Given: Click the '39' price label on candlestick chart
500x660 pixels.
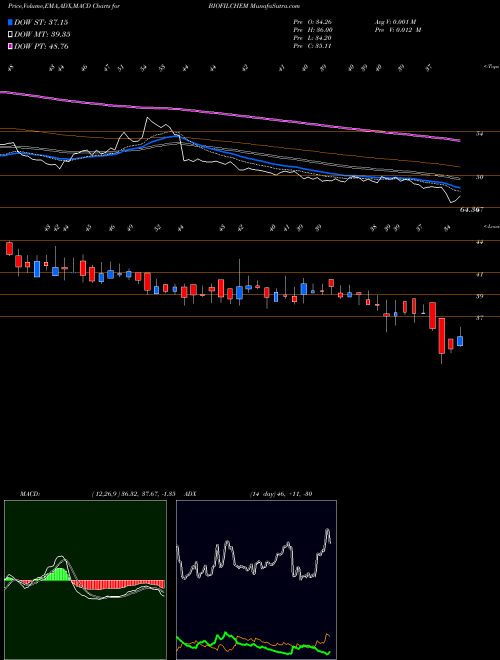Looking at the screenshot, I should [x=479, y=296].
